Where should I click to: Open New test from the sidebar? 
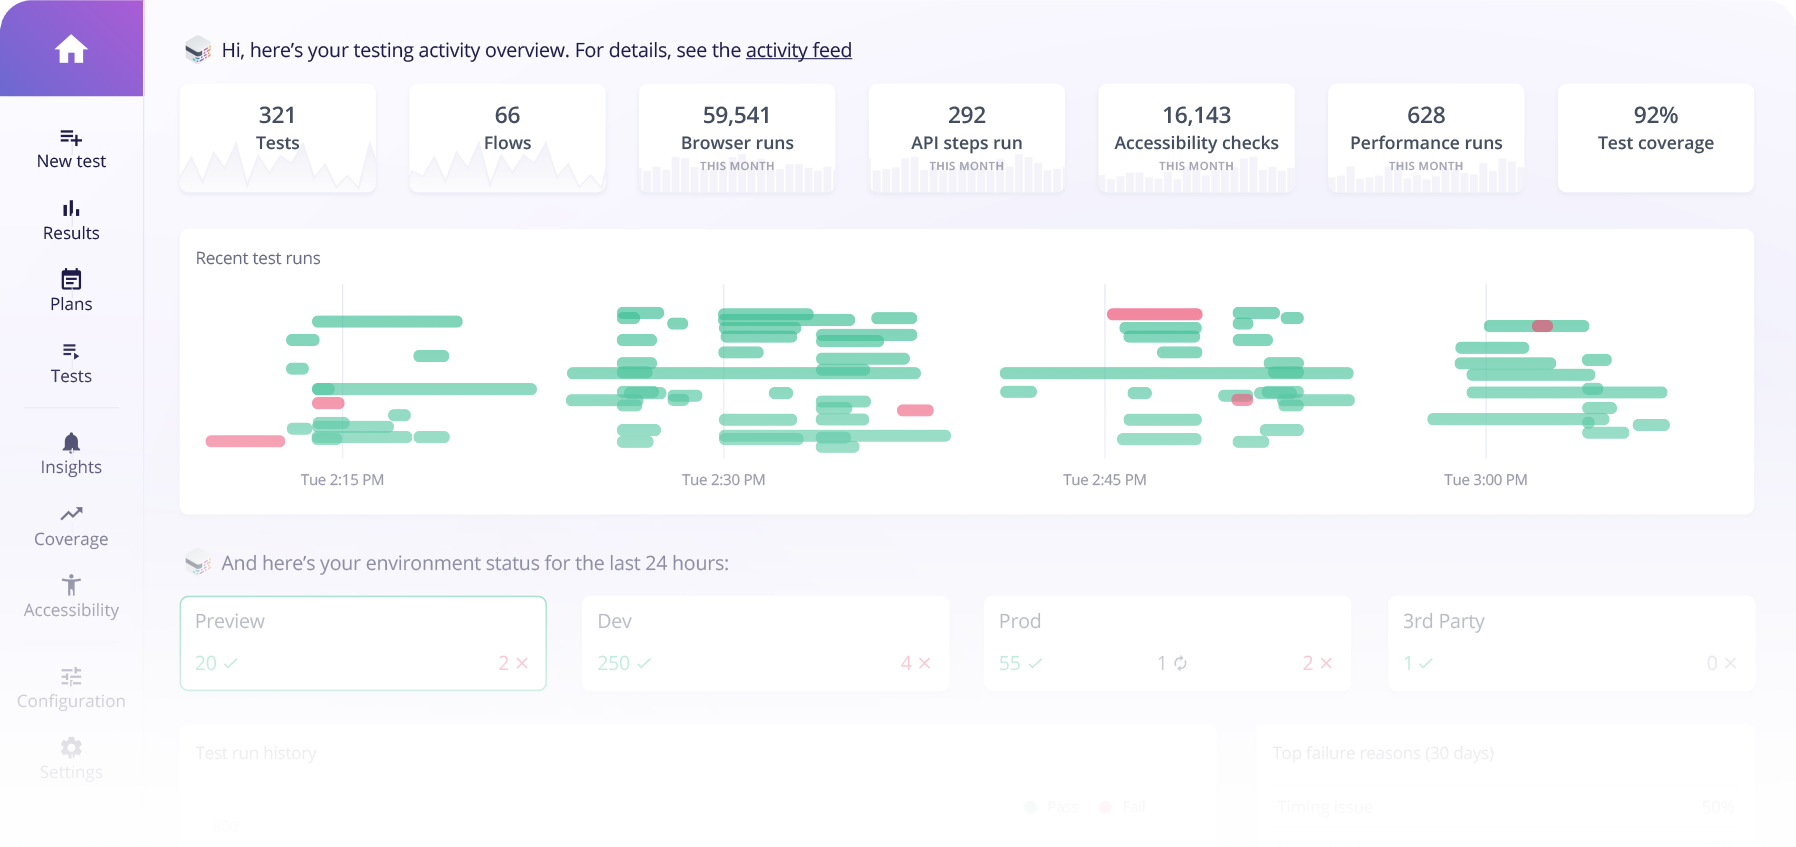(x=70, y=148)
